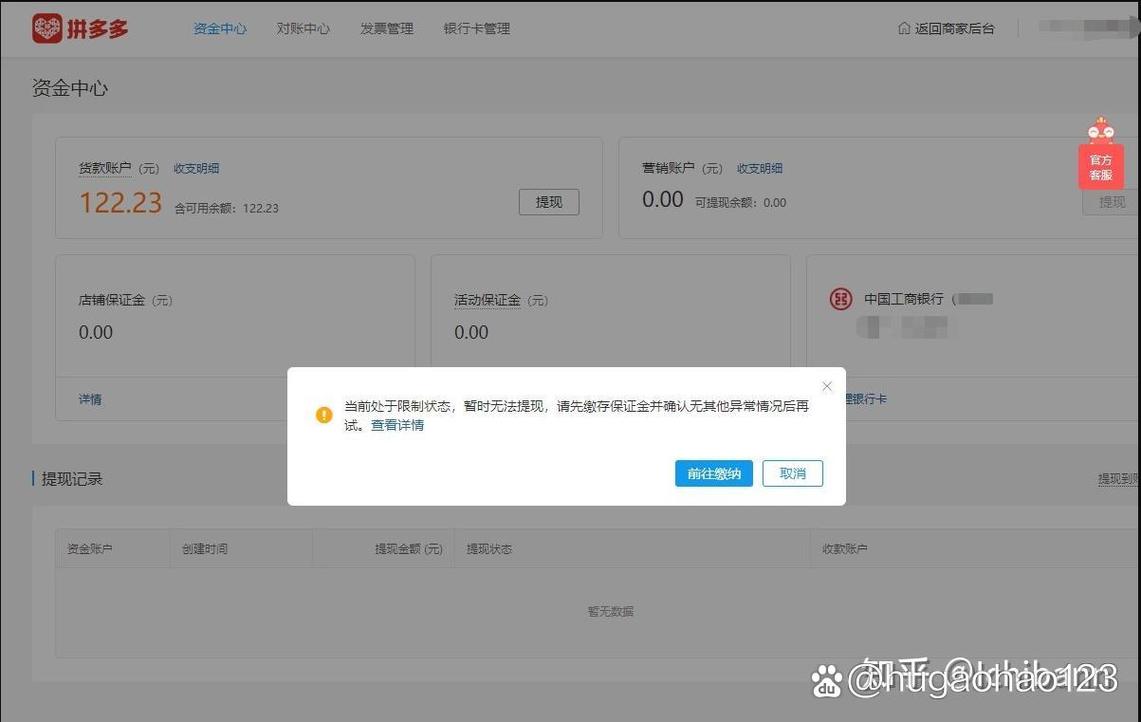The width and height of the screenshot is (1141, 722).
Task: Click 查看详情 link in dialog
Action: pyautogui.click(x=397, y=425)
